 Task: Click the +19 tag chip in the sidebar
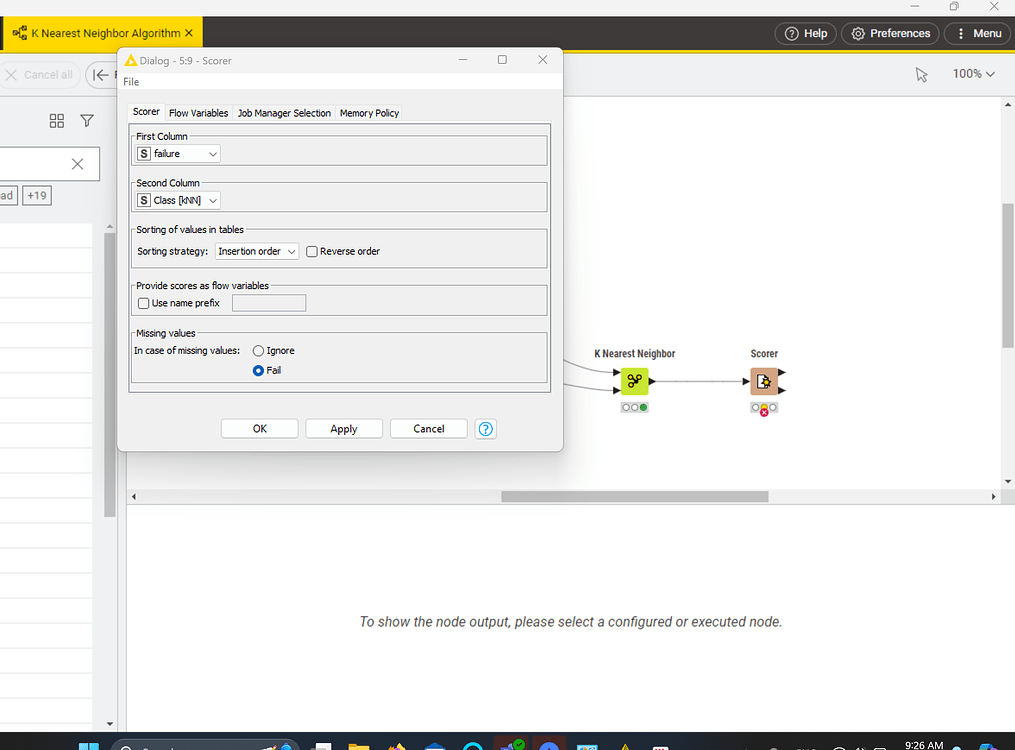tap(36, 195)
